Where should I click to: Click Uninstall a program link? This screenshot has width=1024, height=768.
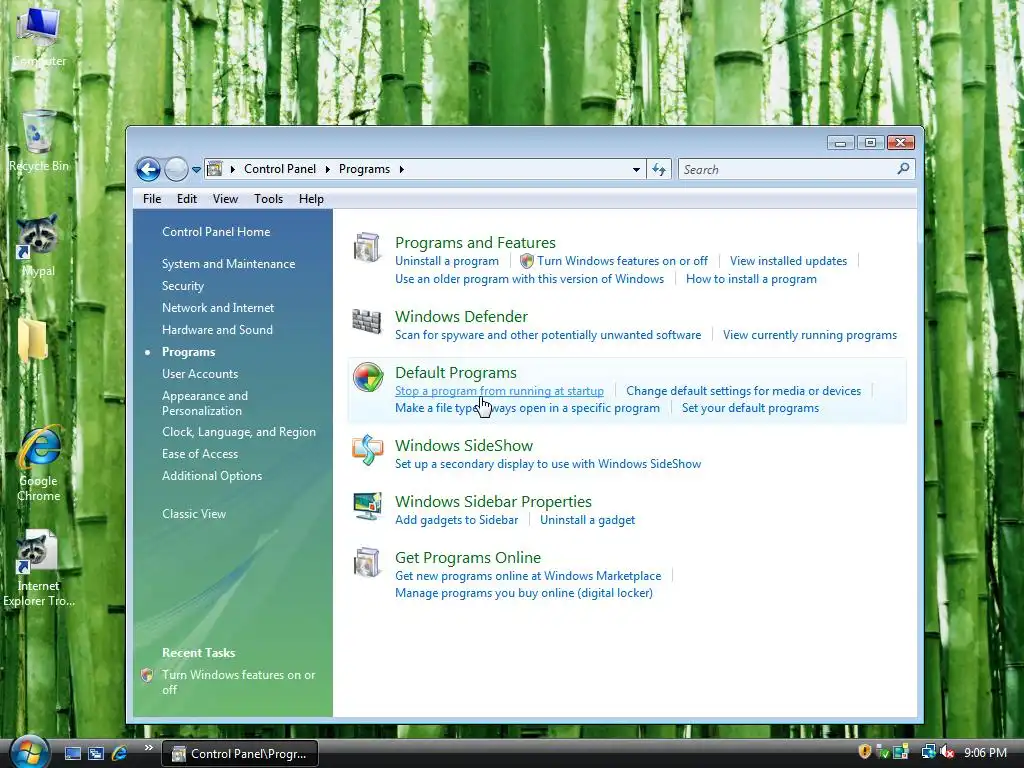point(447,261)
